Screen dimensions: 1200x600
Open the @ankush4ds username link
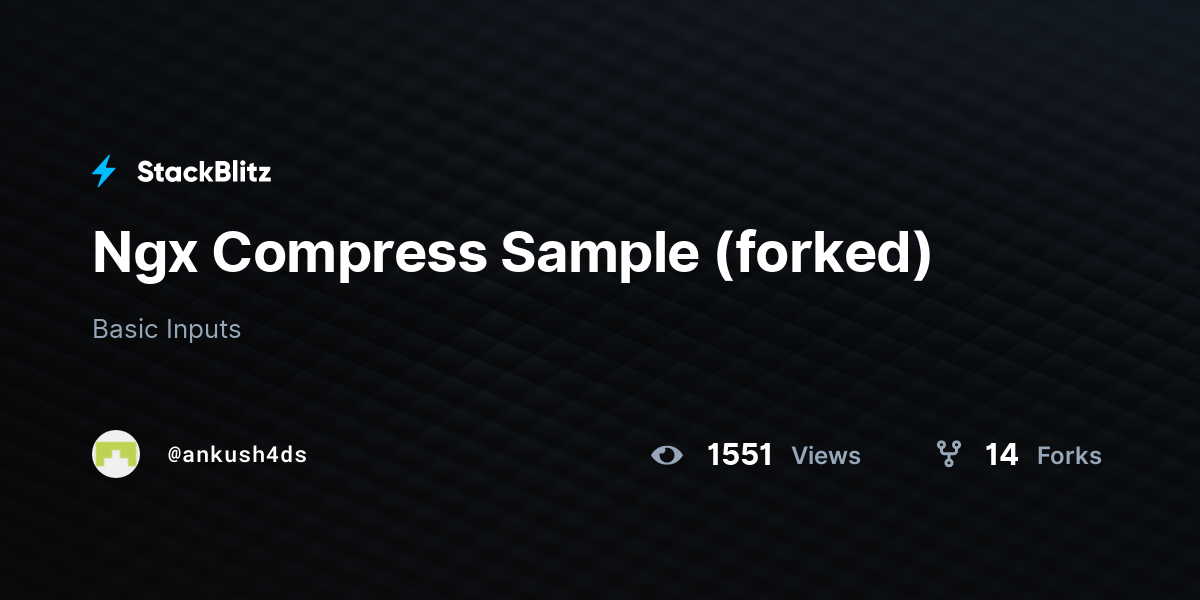click(237, 455)
